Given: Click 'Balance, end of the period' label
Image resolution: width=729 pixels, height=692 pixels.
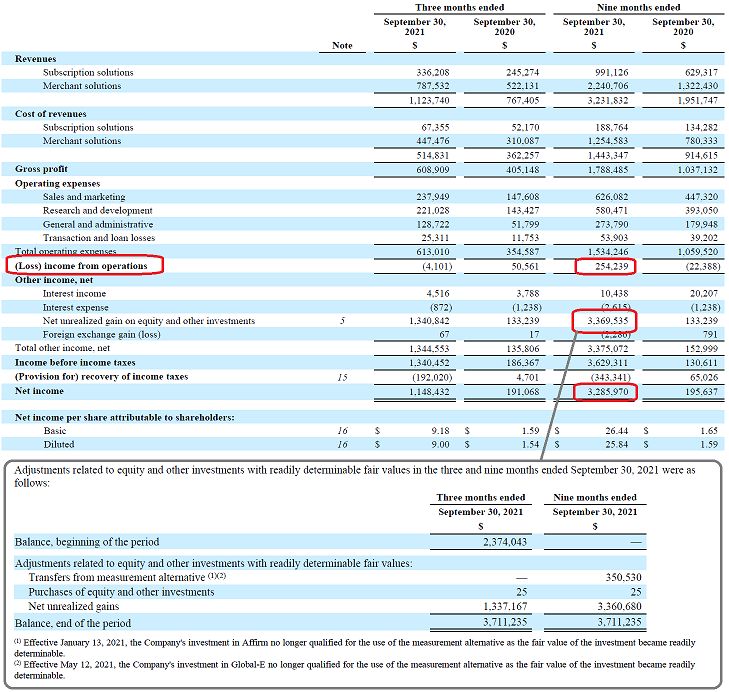Looking at the screenshot, I should [x=73, y=623].
